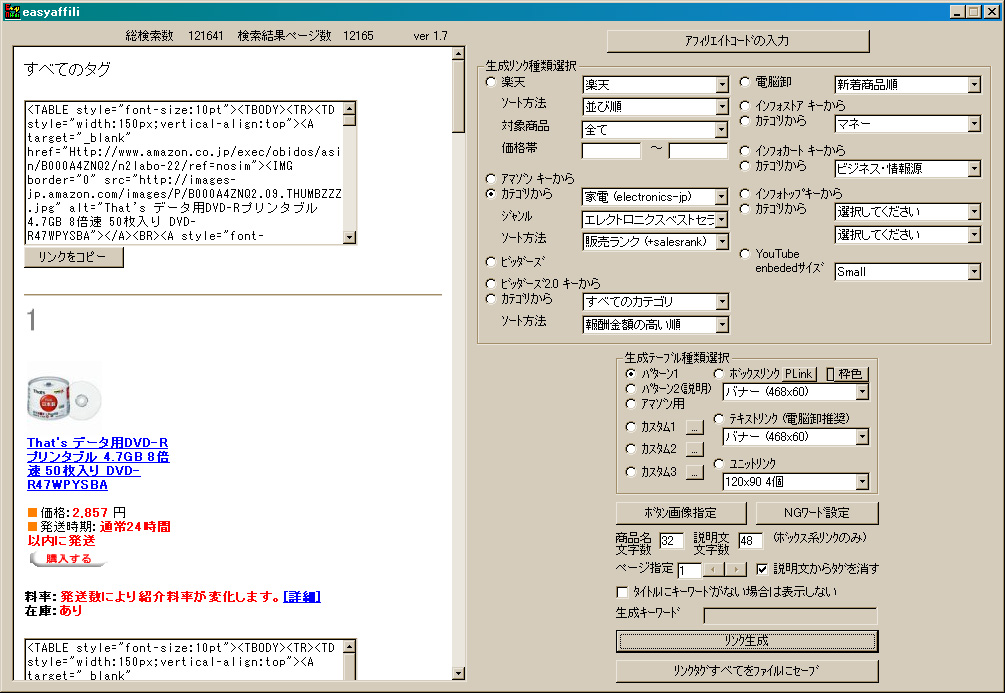Expand the 新着商品順 dropdown
The width and height of the screenshot is (1005, 693).
(x=908, y=85)
